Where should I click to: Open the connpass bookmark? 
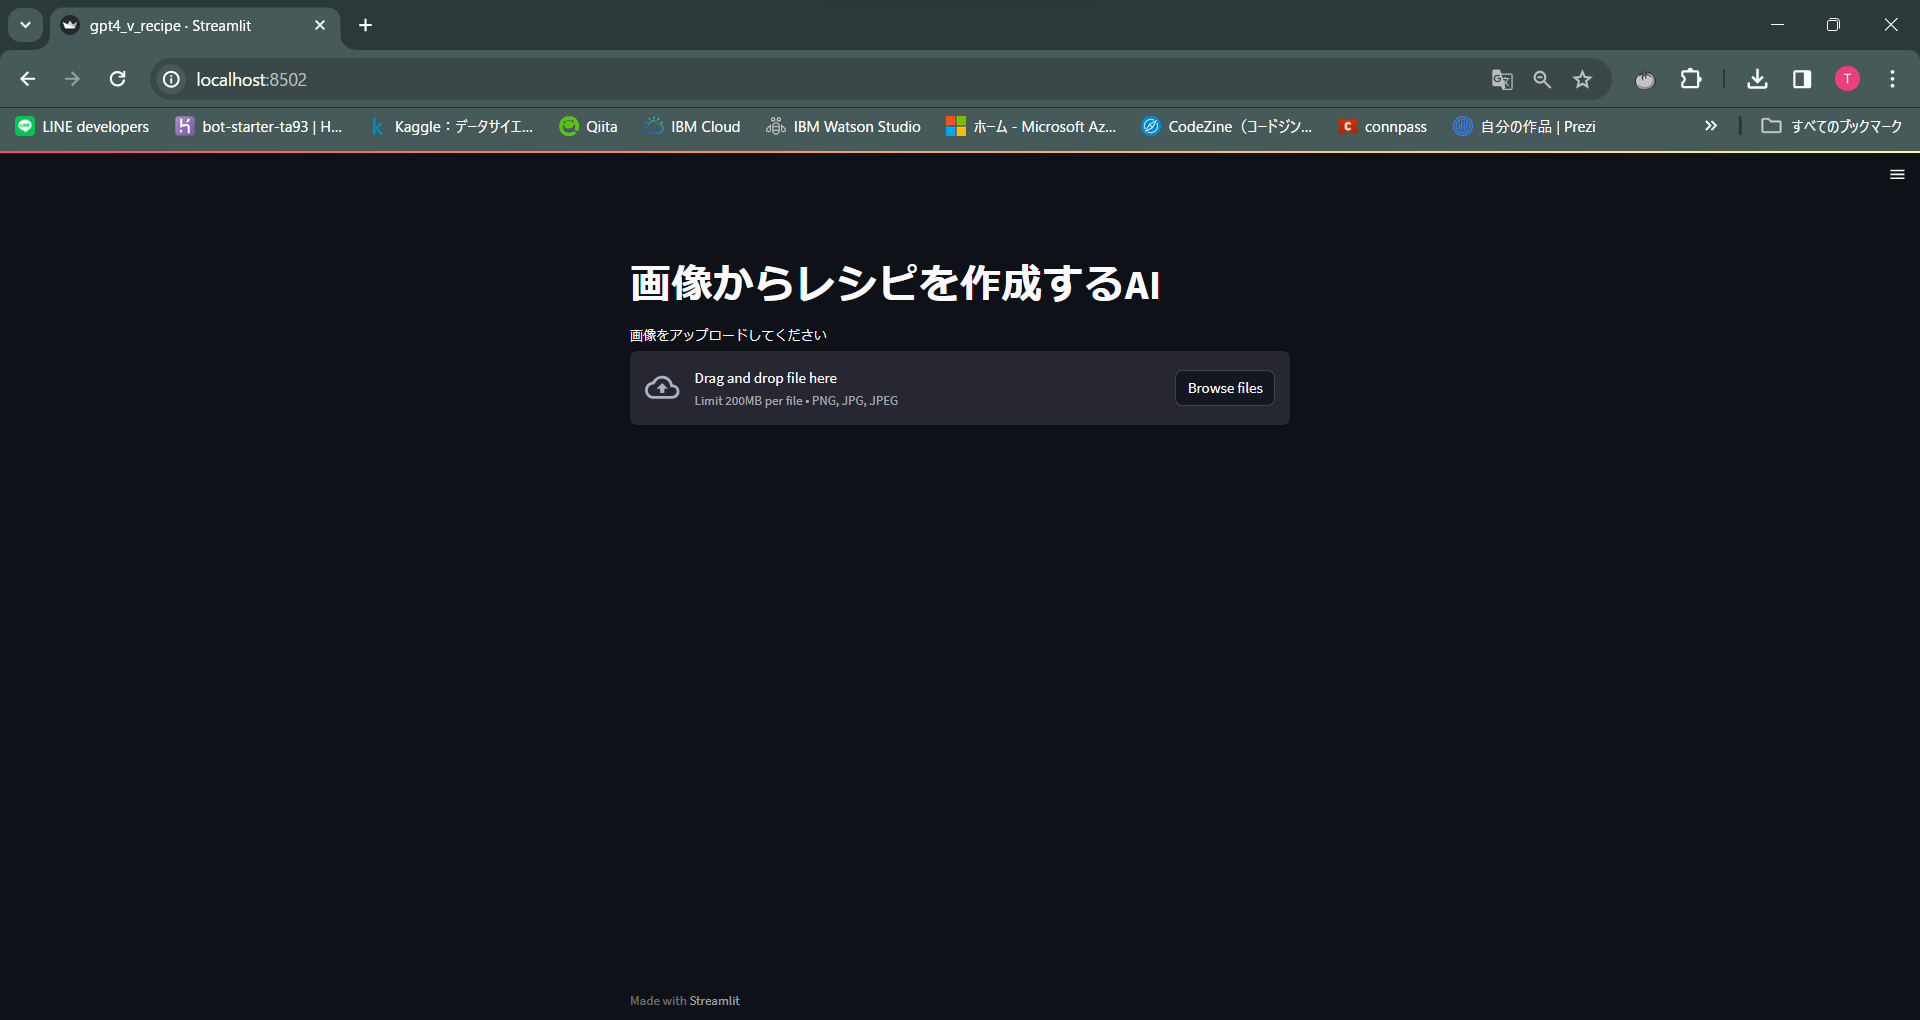pos(1383,126)
